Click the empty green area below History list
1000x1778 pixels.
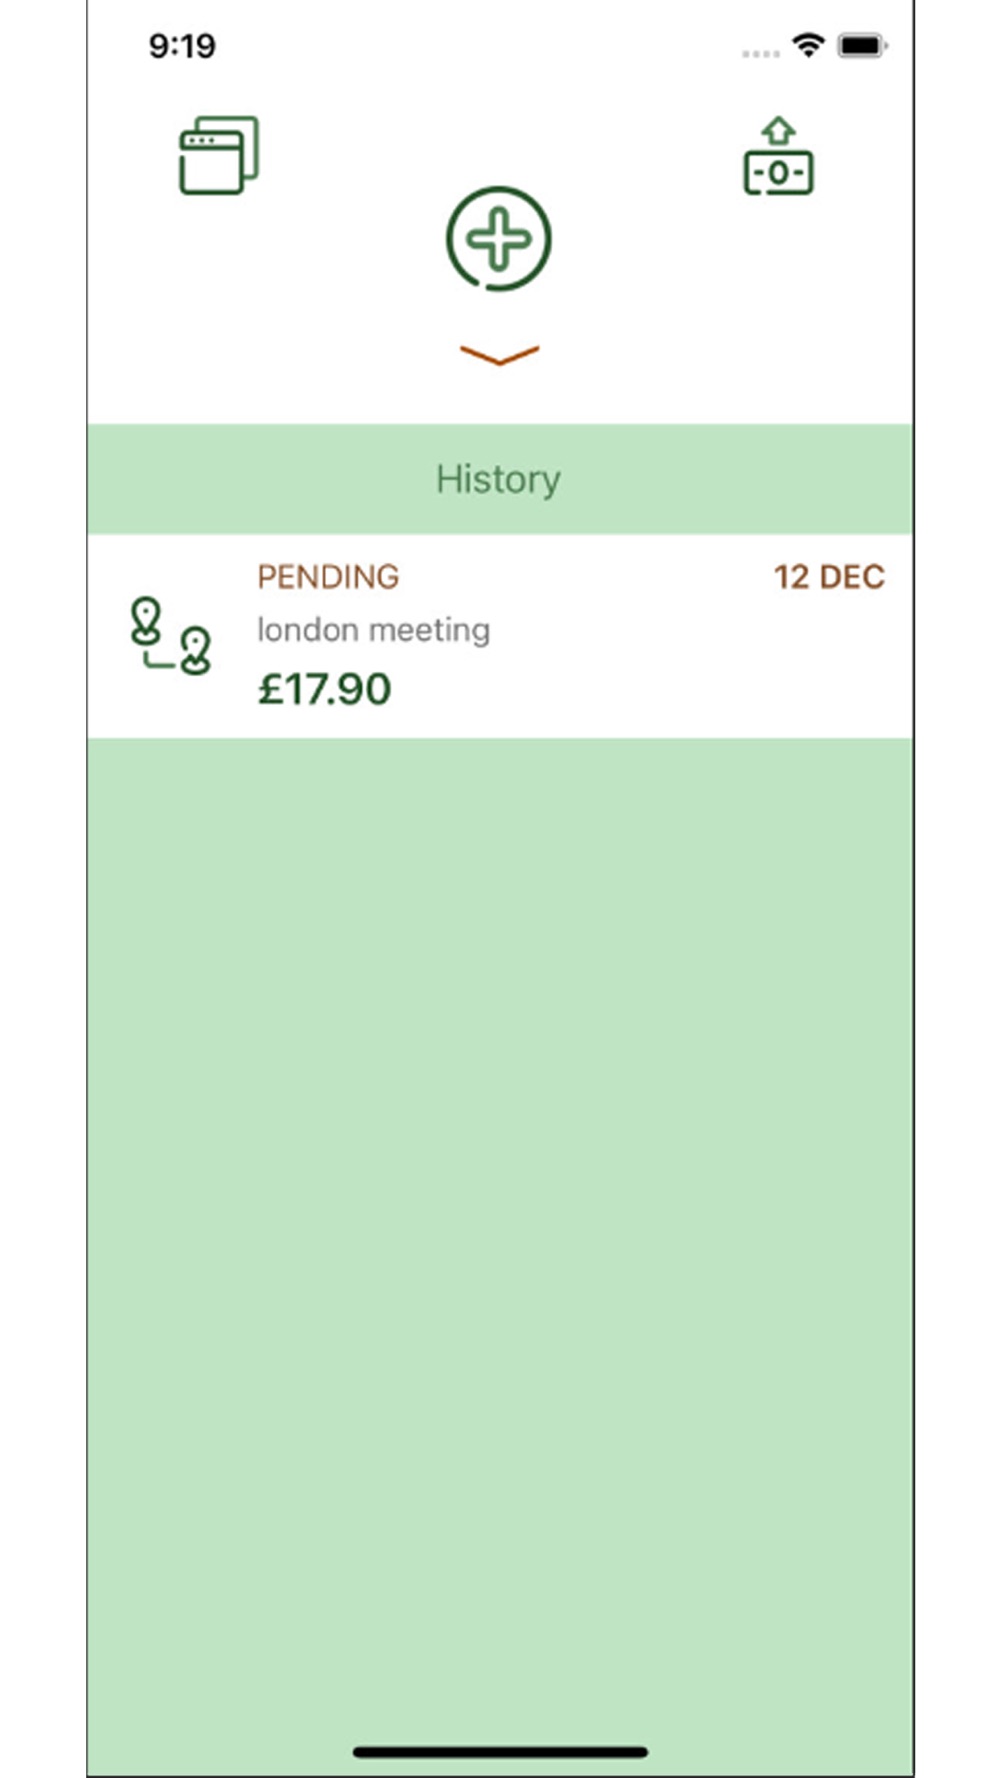point(500,1150)
